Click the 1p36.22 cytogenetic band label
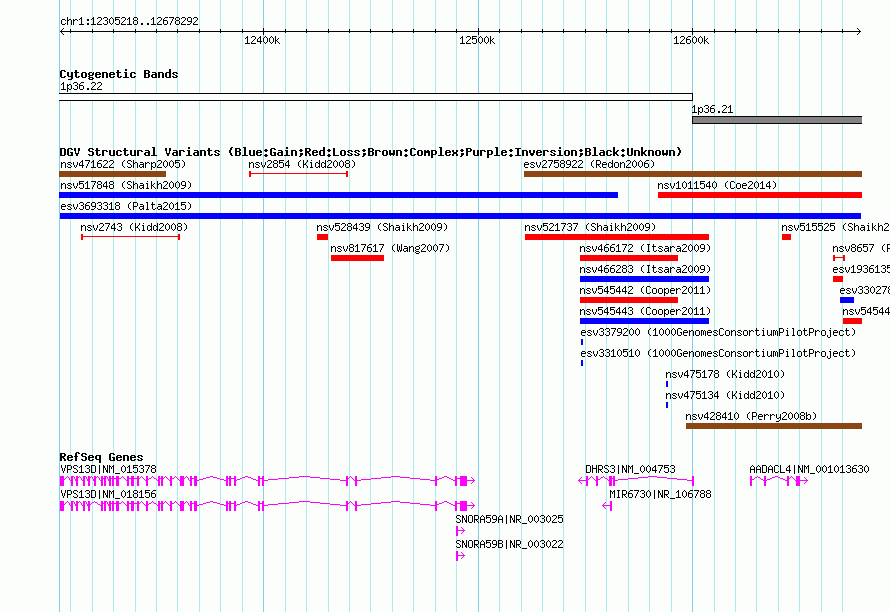 tap(81, 86)
